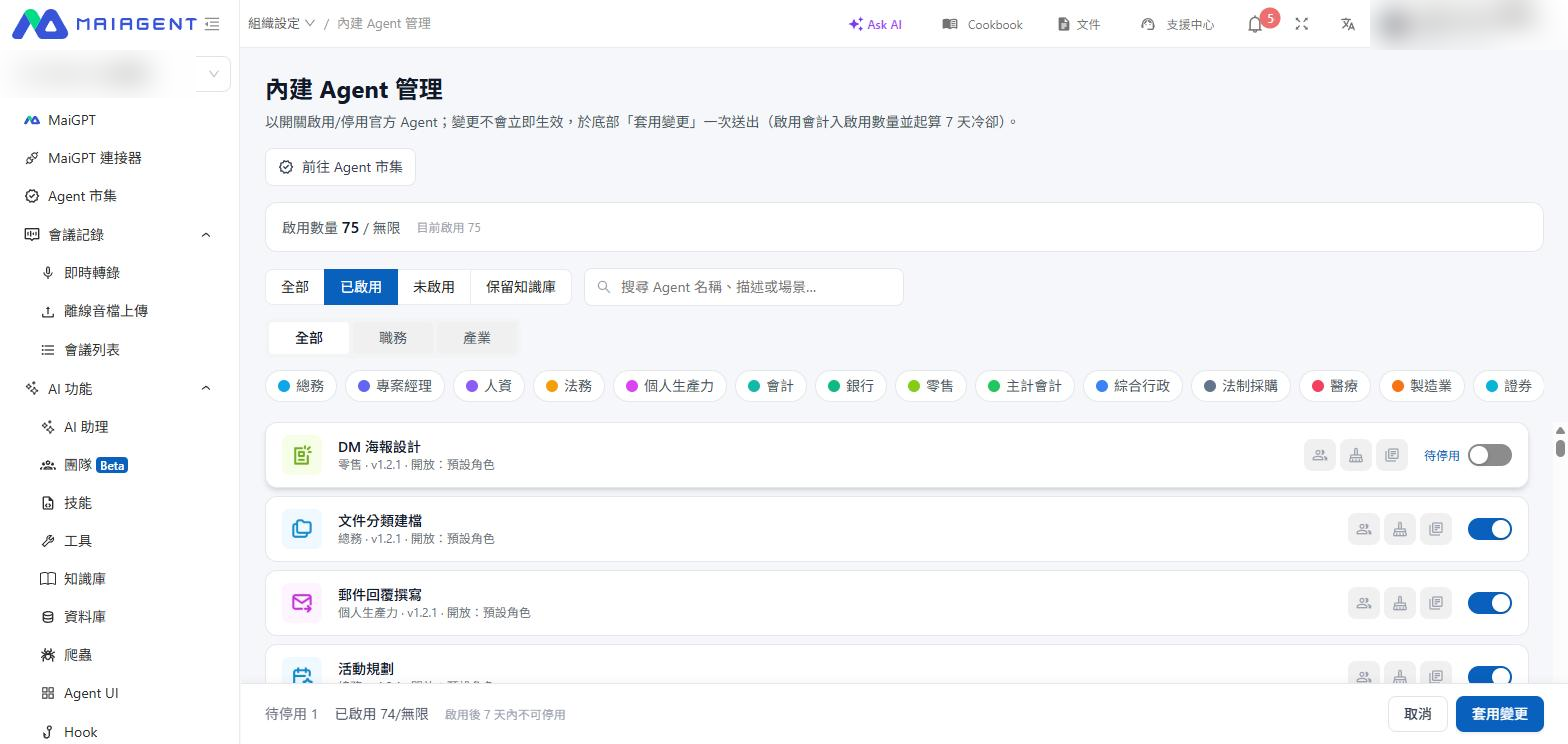Open Ask AI in the top bar
1568x744 pixels.
875,24
